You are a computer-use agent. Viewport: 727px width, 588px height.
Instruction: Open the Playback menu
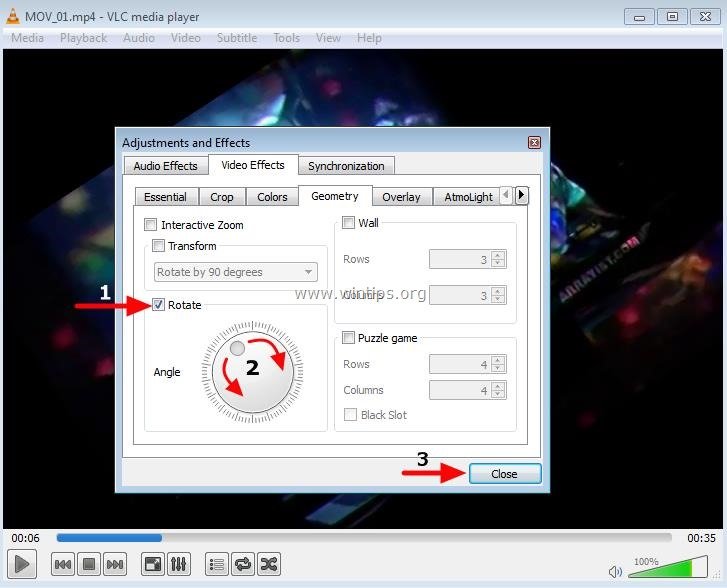point(83,38)
